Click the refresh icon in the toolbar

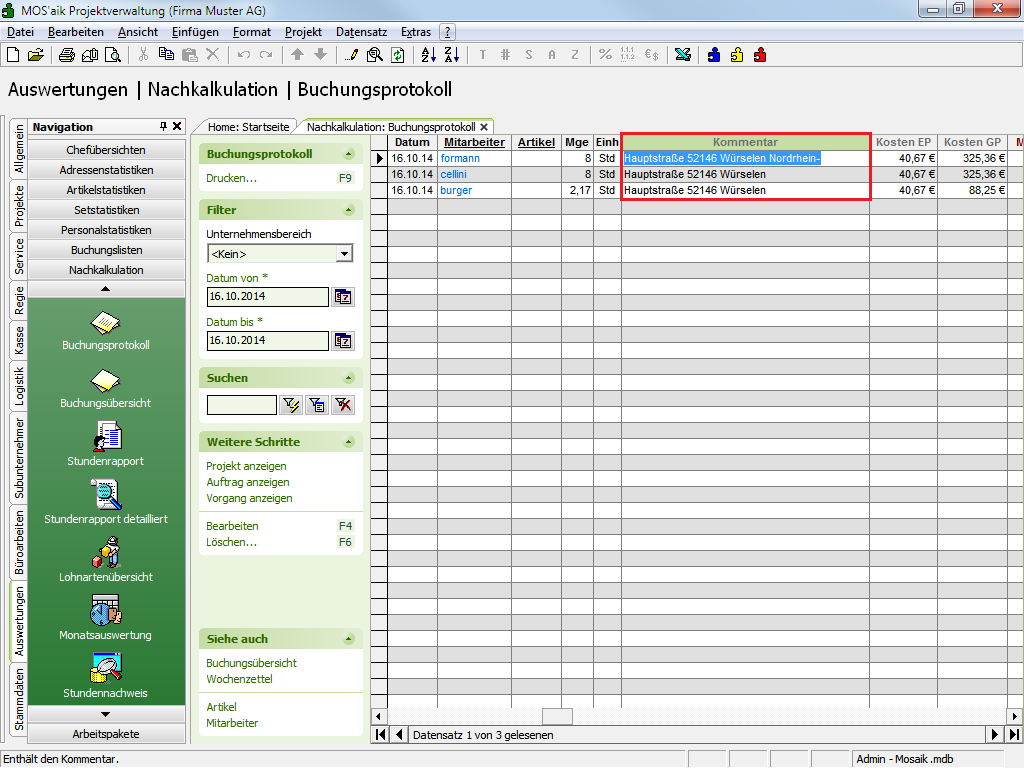pyautogui.click(x=398, y=55)
